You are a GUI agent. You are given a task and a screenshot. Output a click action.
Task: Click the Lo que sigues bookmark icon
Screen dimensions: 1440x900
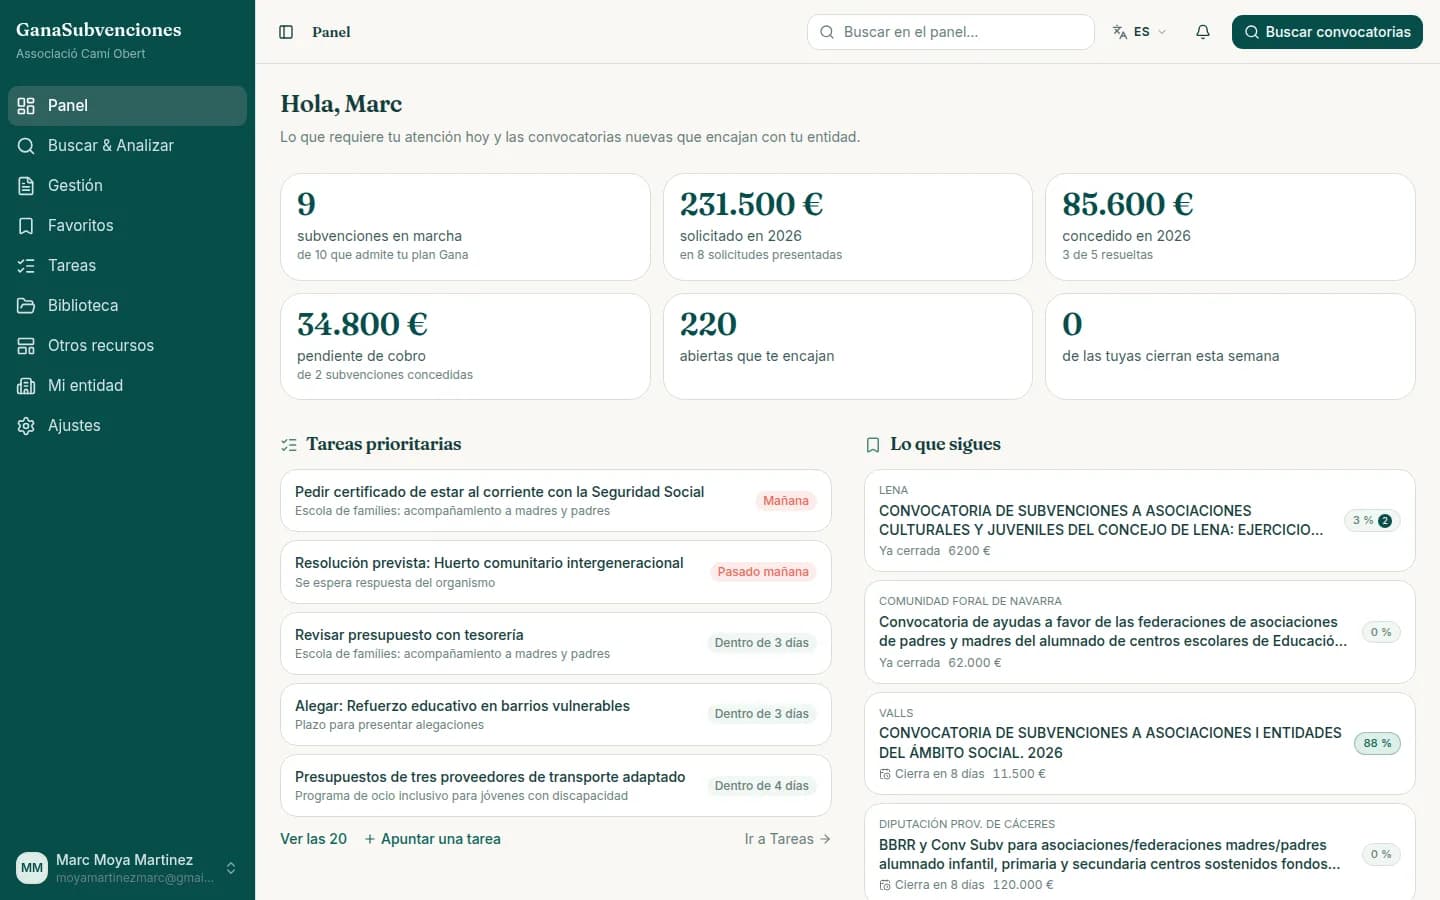point(873,445)
